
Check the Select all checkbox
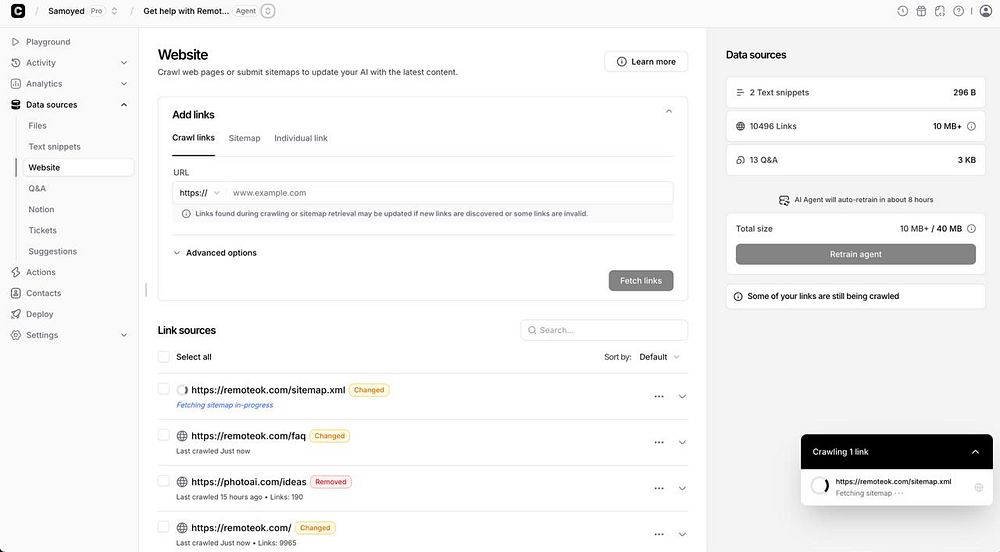coord(164,357)
